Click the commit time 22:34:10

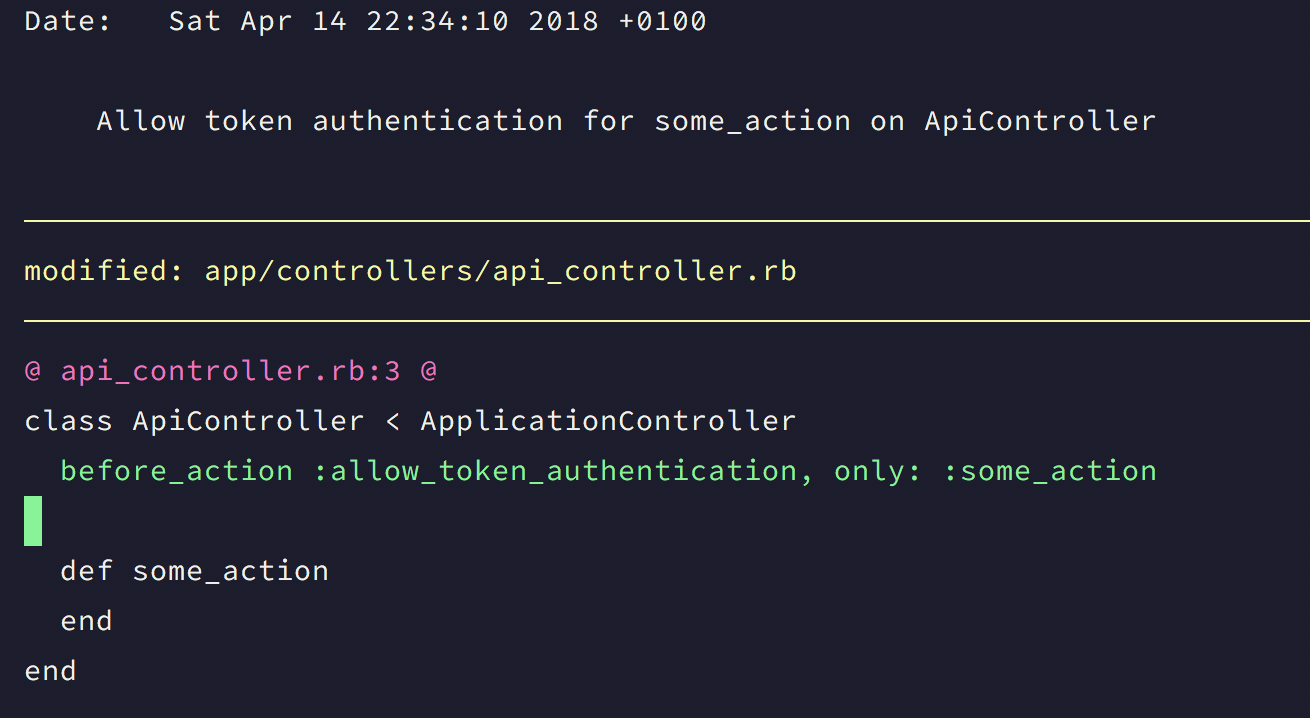438,21
